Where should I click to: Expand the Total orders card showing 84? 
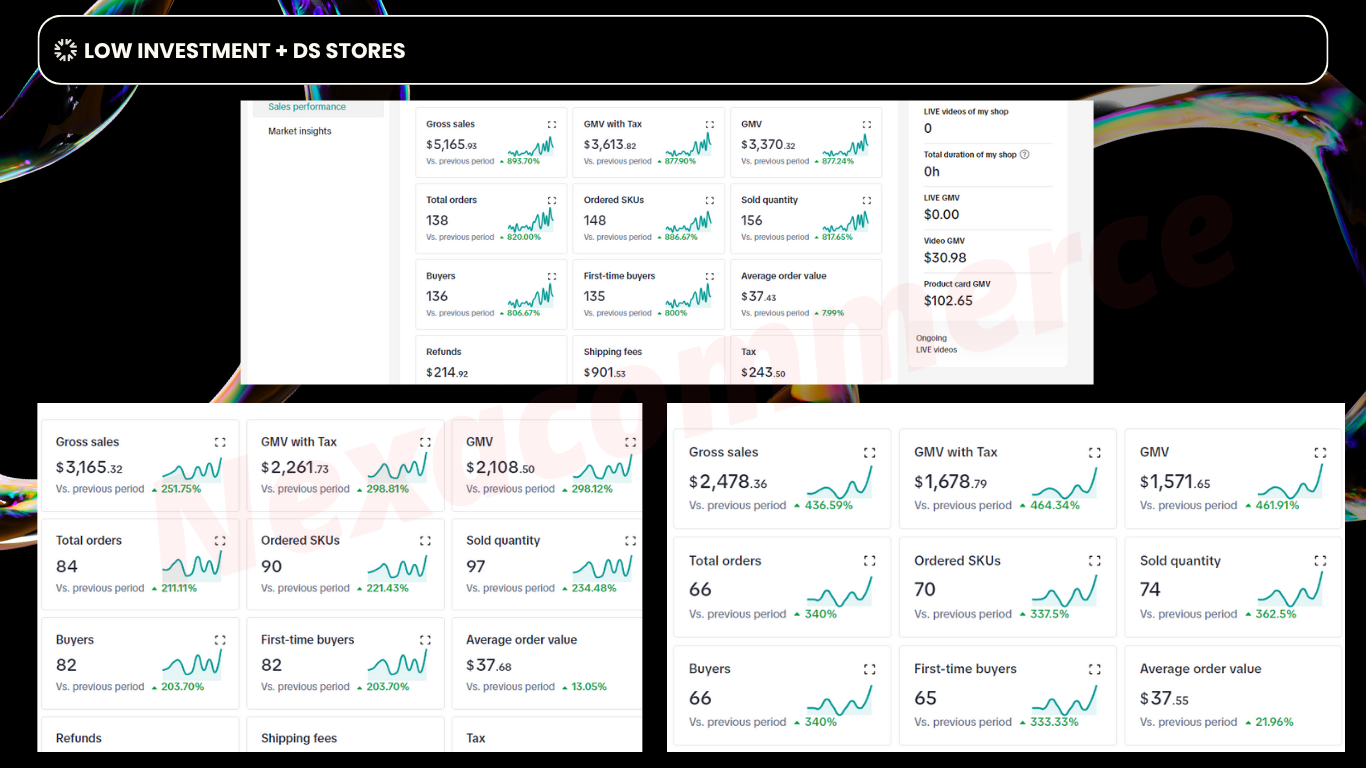pos(220,541)
